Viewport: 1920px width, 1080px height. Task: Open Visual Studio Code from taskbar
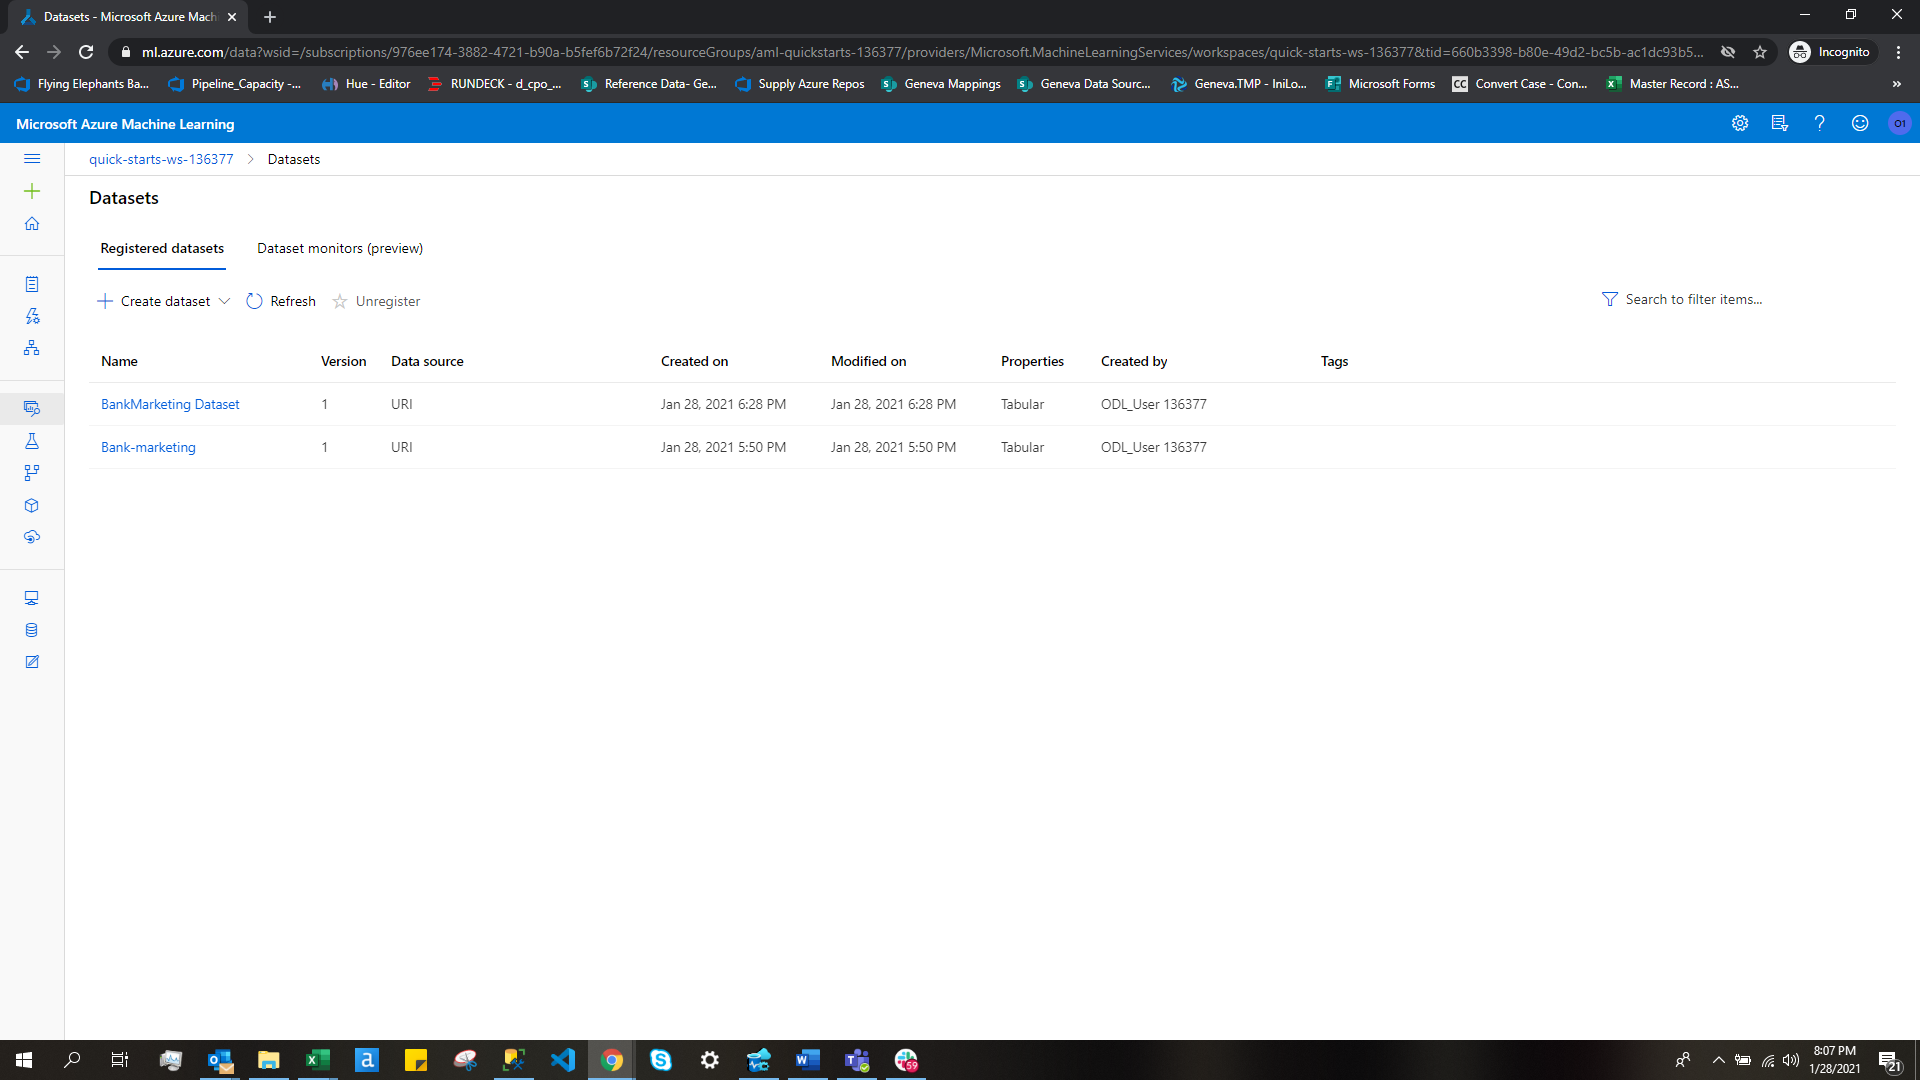pos(563,1060)
